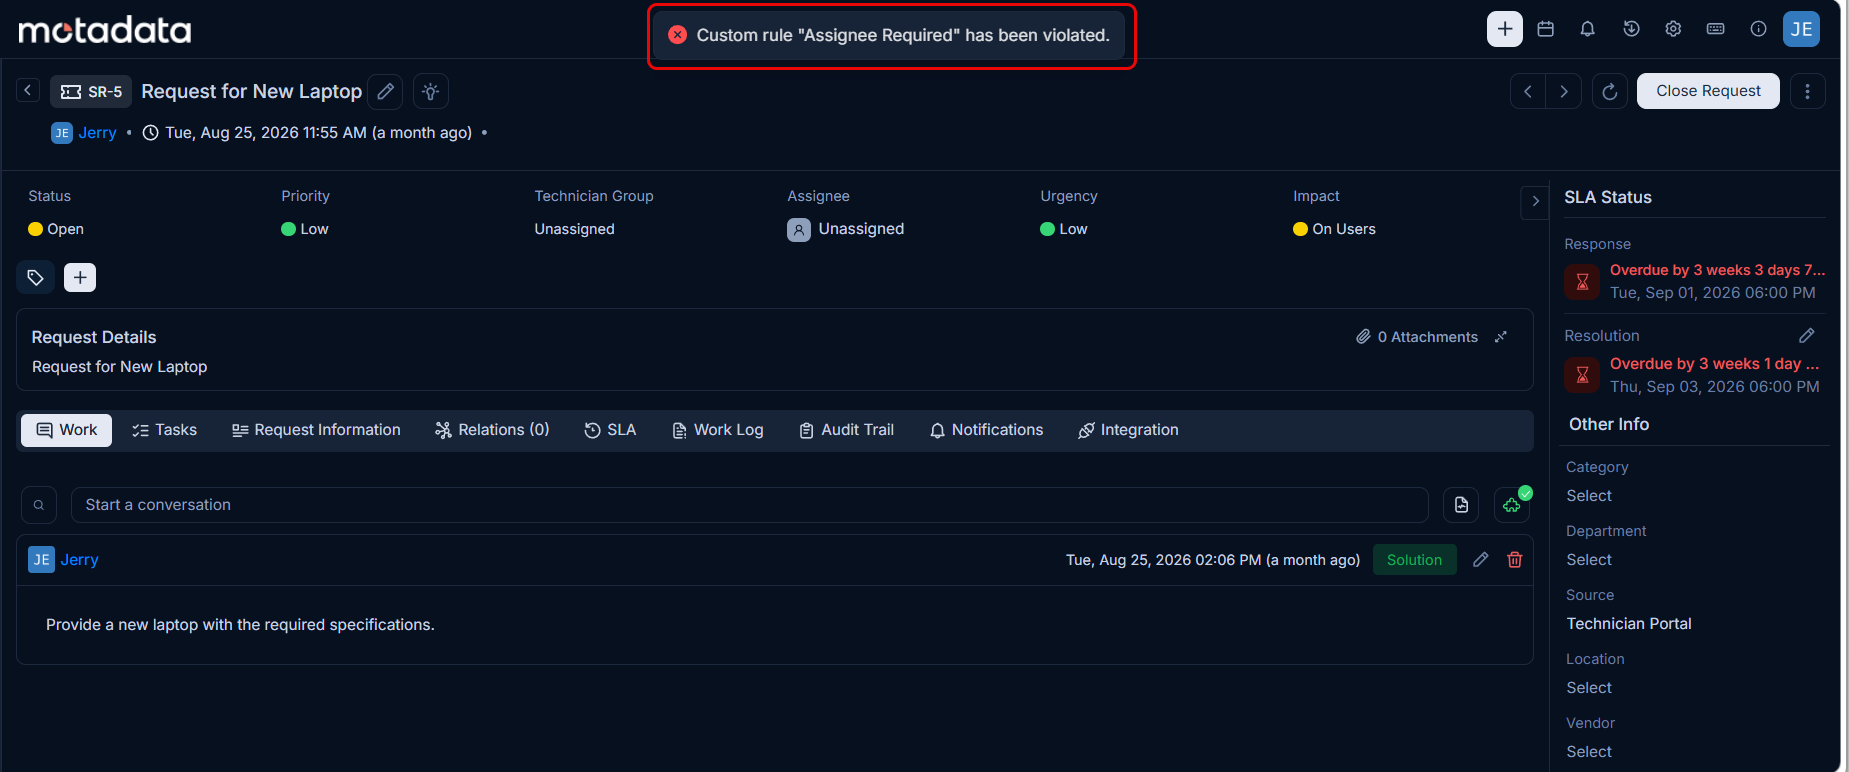Change Priority dropdown from Low
This screenshot has width=1849, height=772.
(305, 229)
